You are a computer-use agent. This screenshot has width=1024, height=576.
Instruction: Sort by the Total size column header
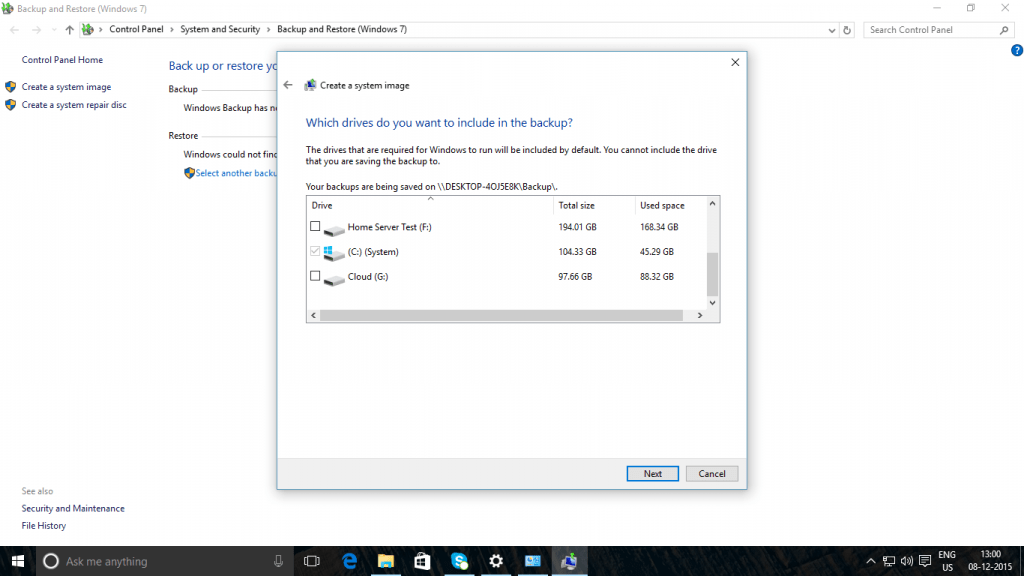pyautogui.click(x=594, y=205)
